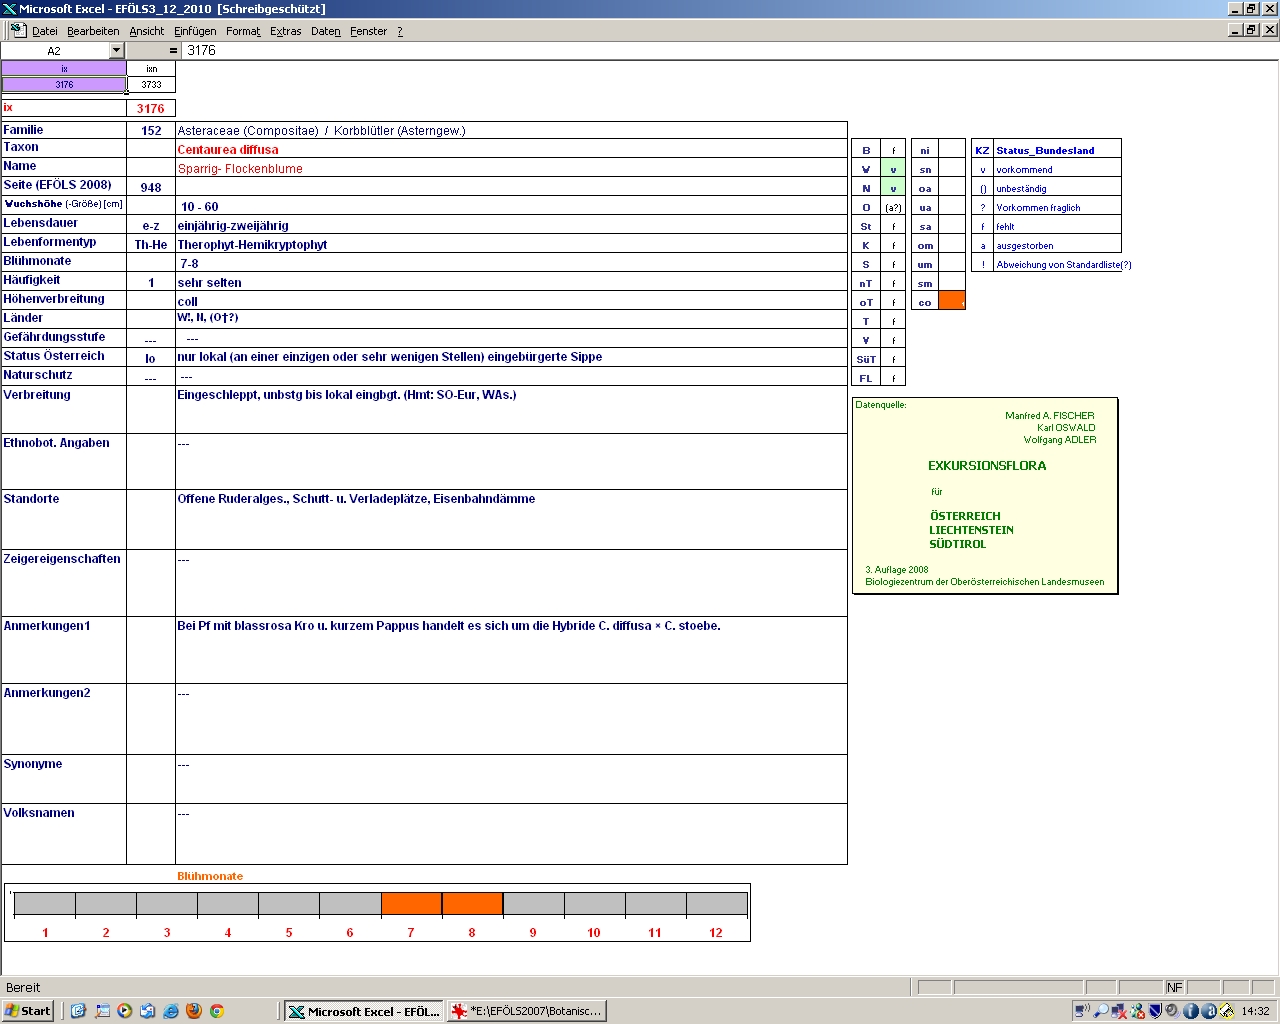Click the orange month 7 bar in Blühmonate chart

411,904
